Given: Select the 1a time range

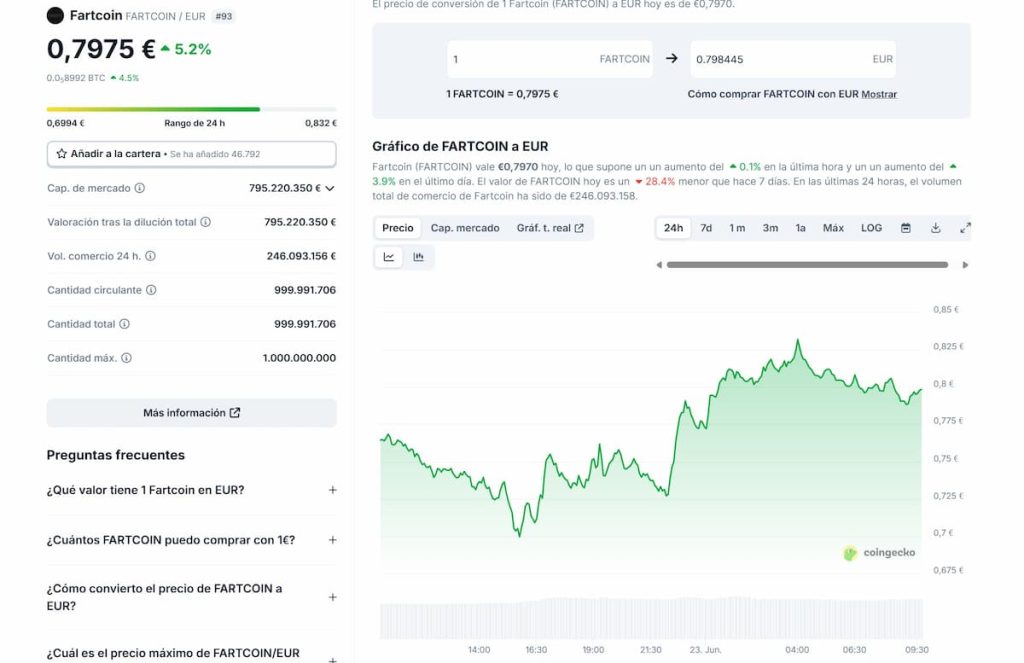Looking at the screenshot, I should (x=801, y=228).
